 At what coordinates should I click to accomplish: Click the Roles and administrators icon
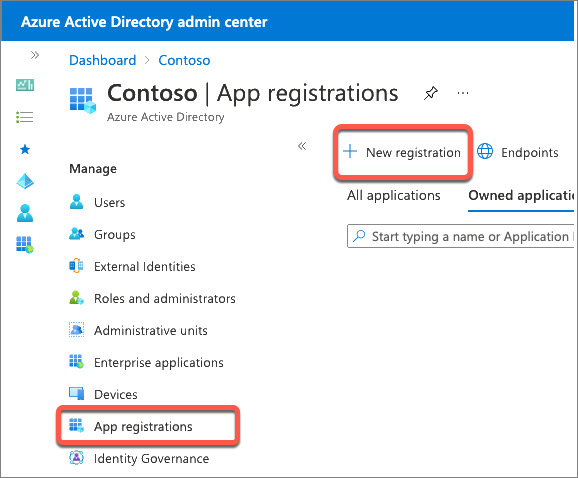click(x=76, y=298)
